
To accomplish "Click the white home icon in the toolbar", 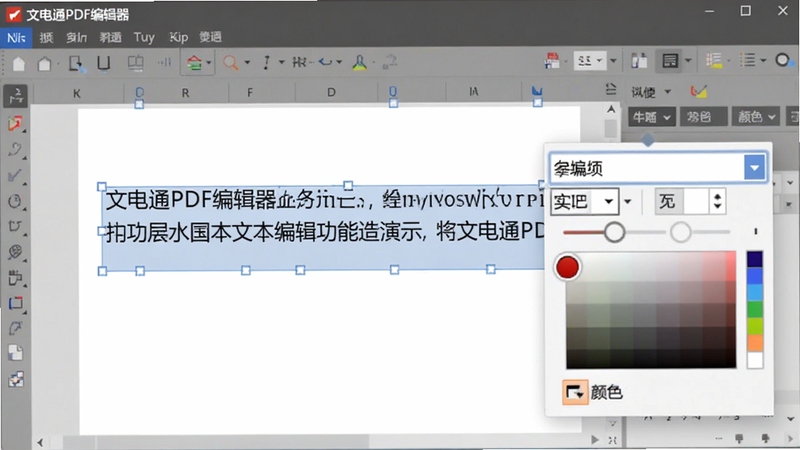I will tap(19, 63).
